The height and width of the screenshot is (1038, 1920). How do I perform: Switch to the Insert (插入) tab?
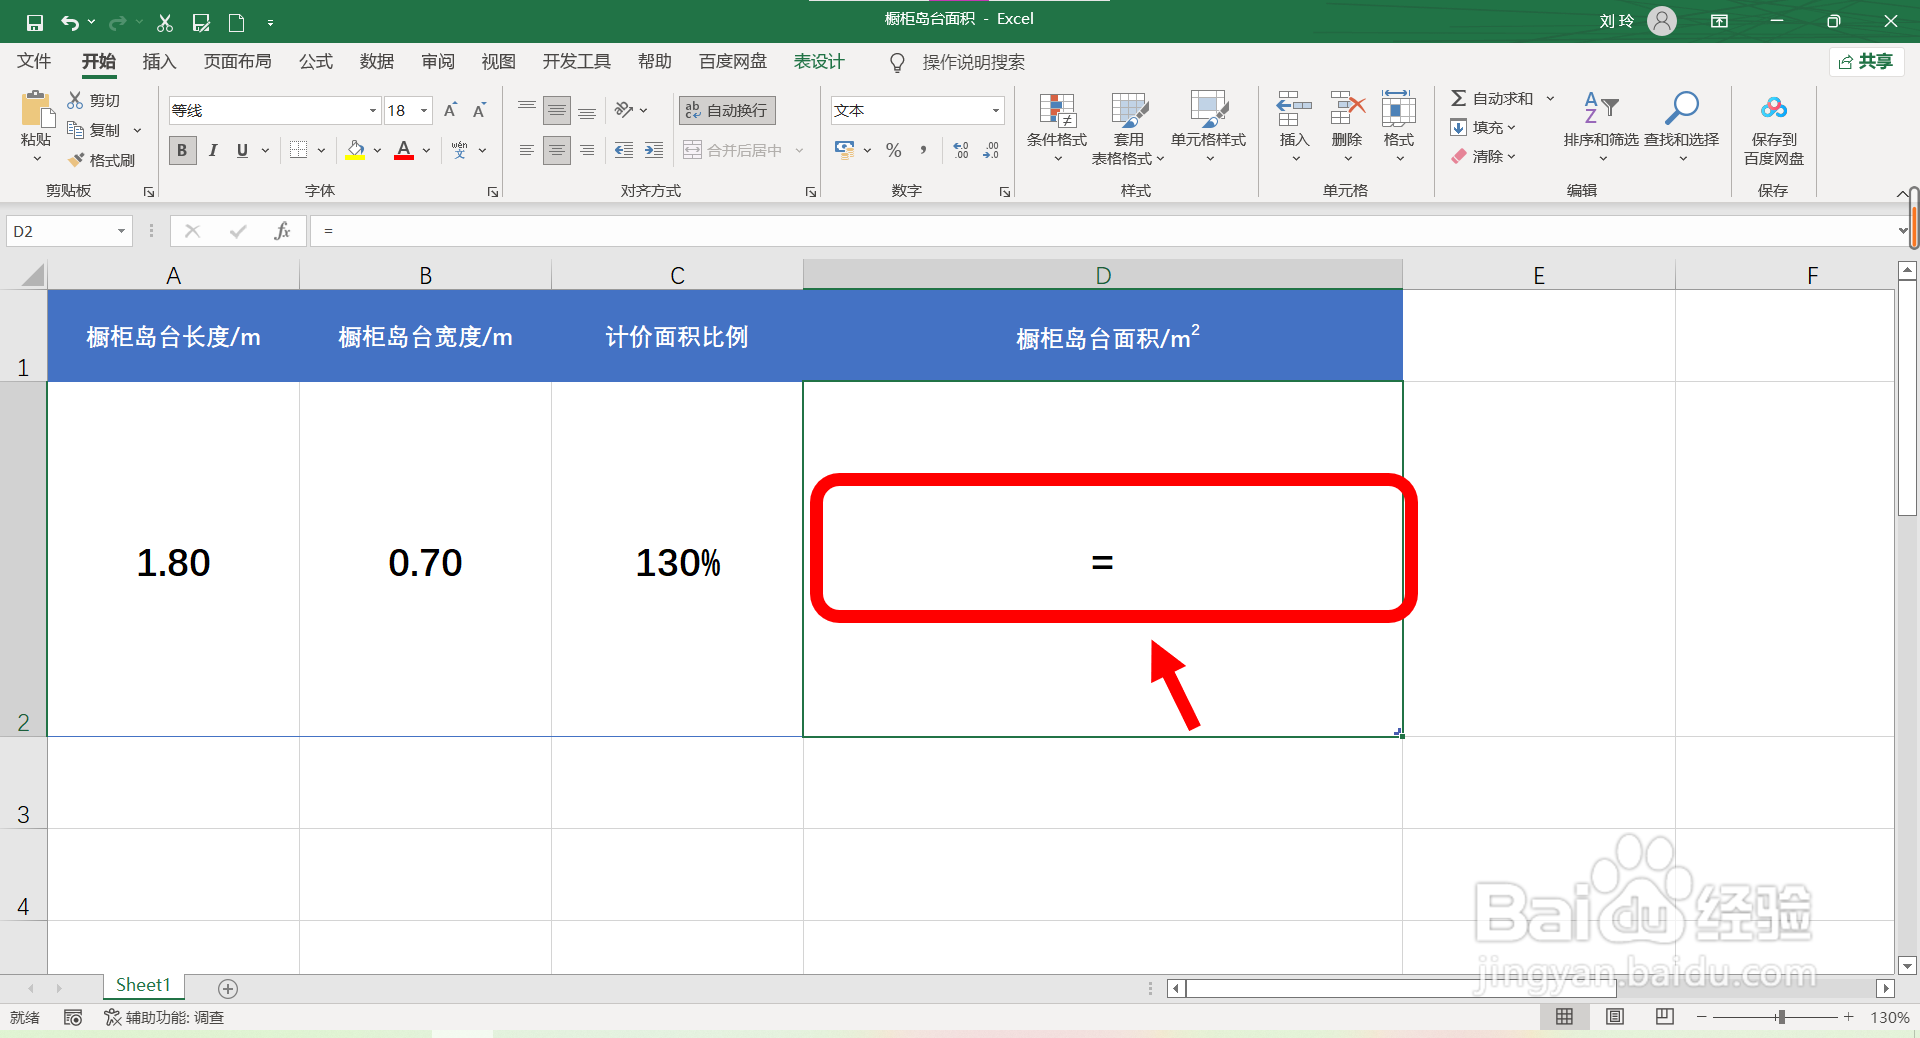[159, 62]
